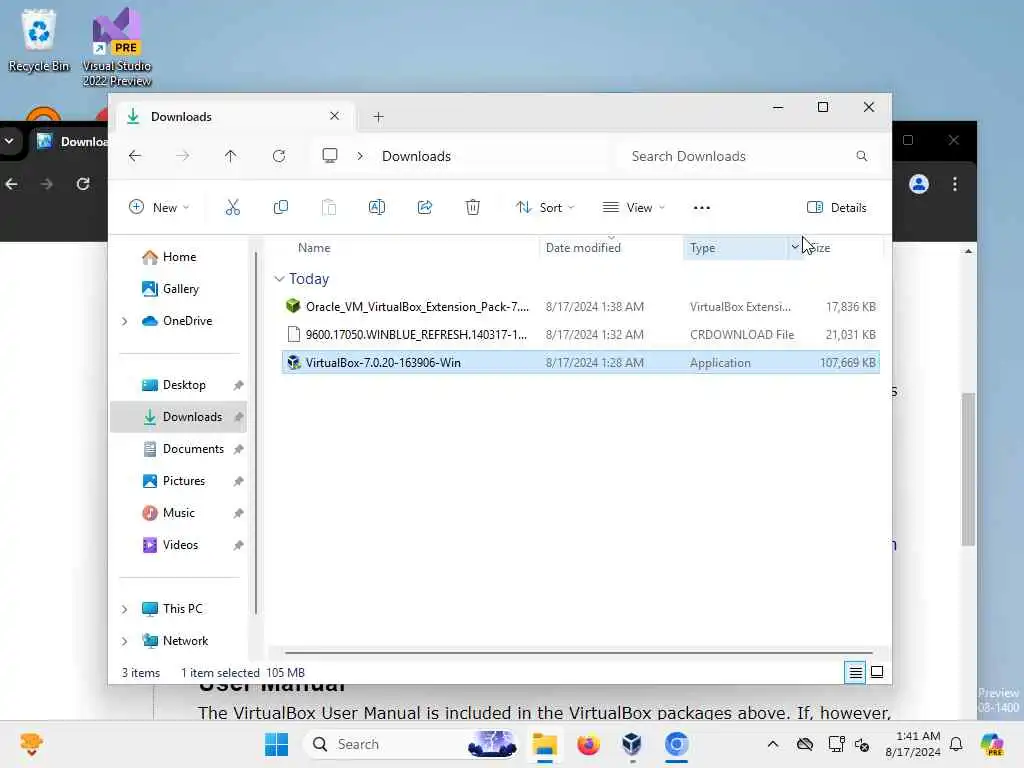Viewport: 1024px width, 768px height.
Task: Open Windows Start menu
Action: [276, 744]
